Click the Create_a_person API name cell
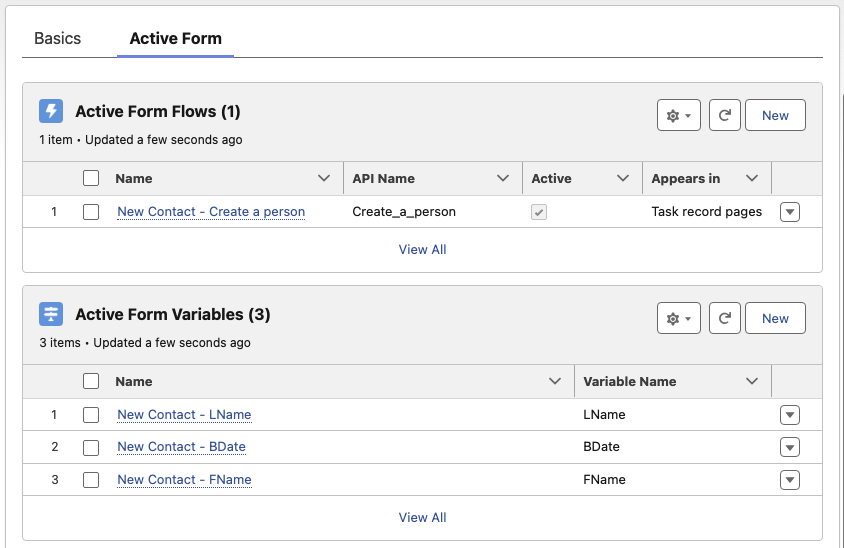844x548 pixels. point(404,212)
